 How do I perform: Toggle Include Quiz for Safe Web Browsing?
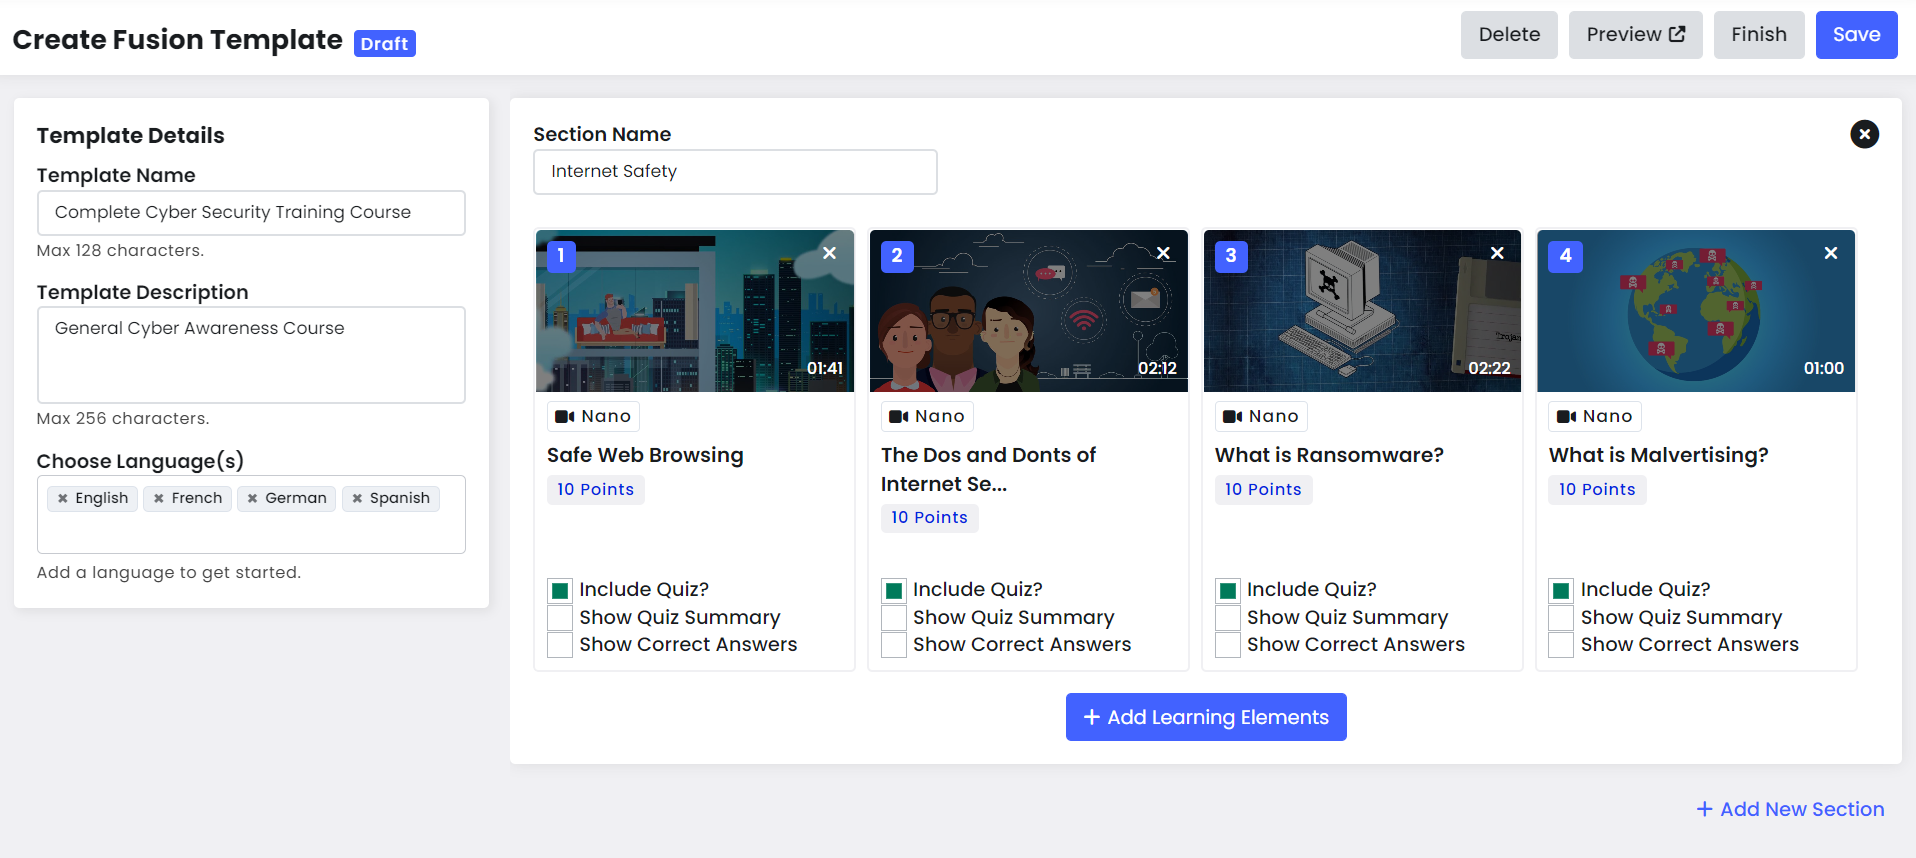click(560, 590)
